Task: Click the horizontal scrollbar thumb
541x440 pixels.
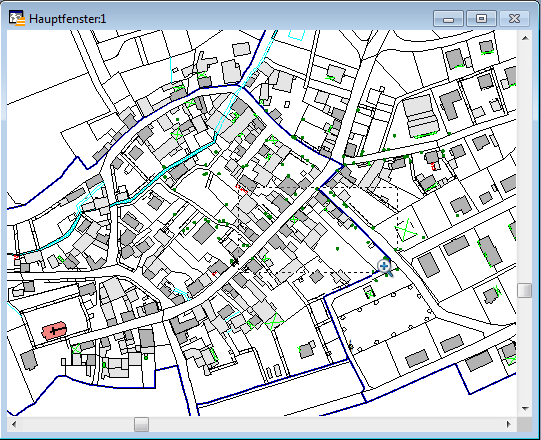Action: (x=141, y=424)
